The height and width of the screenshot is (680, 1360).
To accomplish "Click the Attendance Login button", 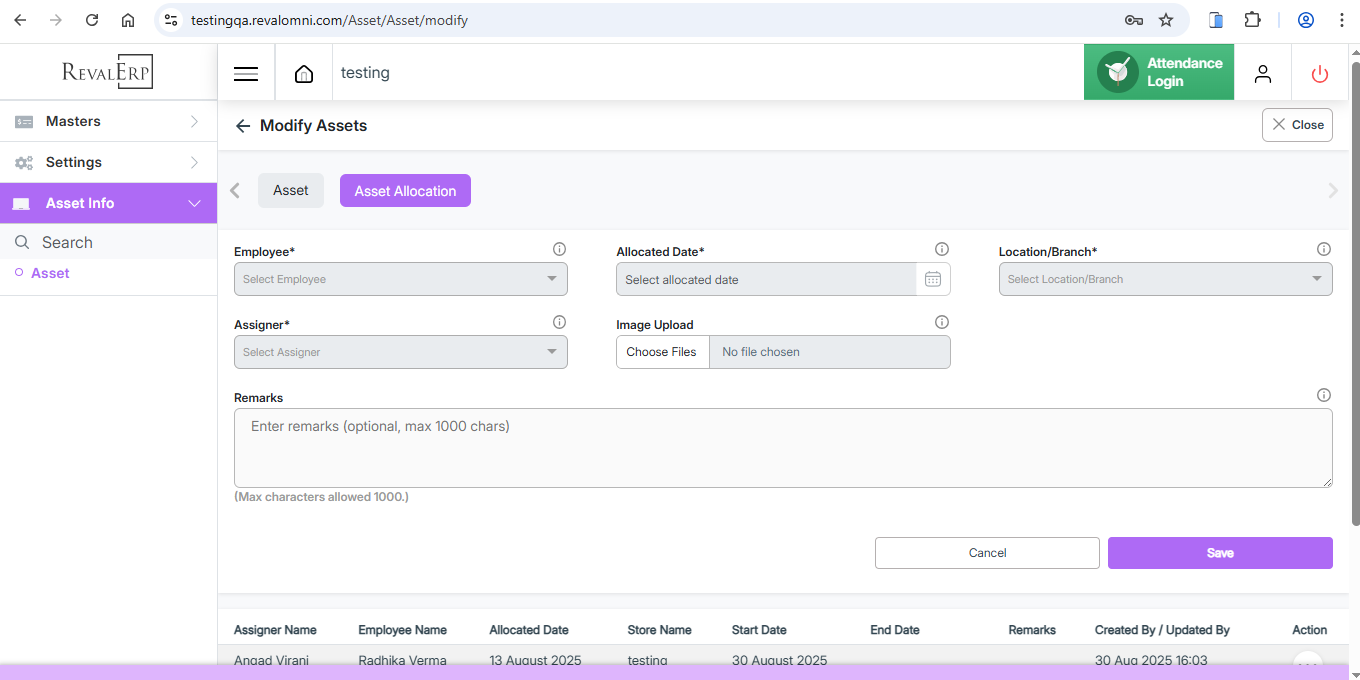I will [1159, 73].
